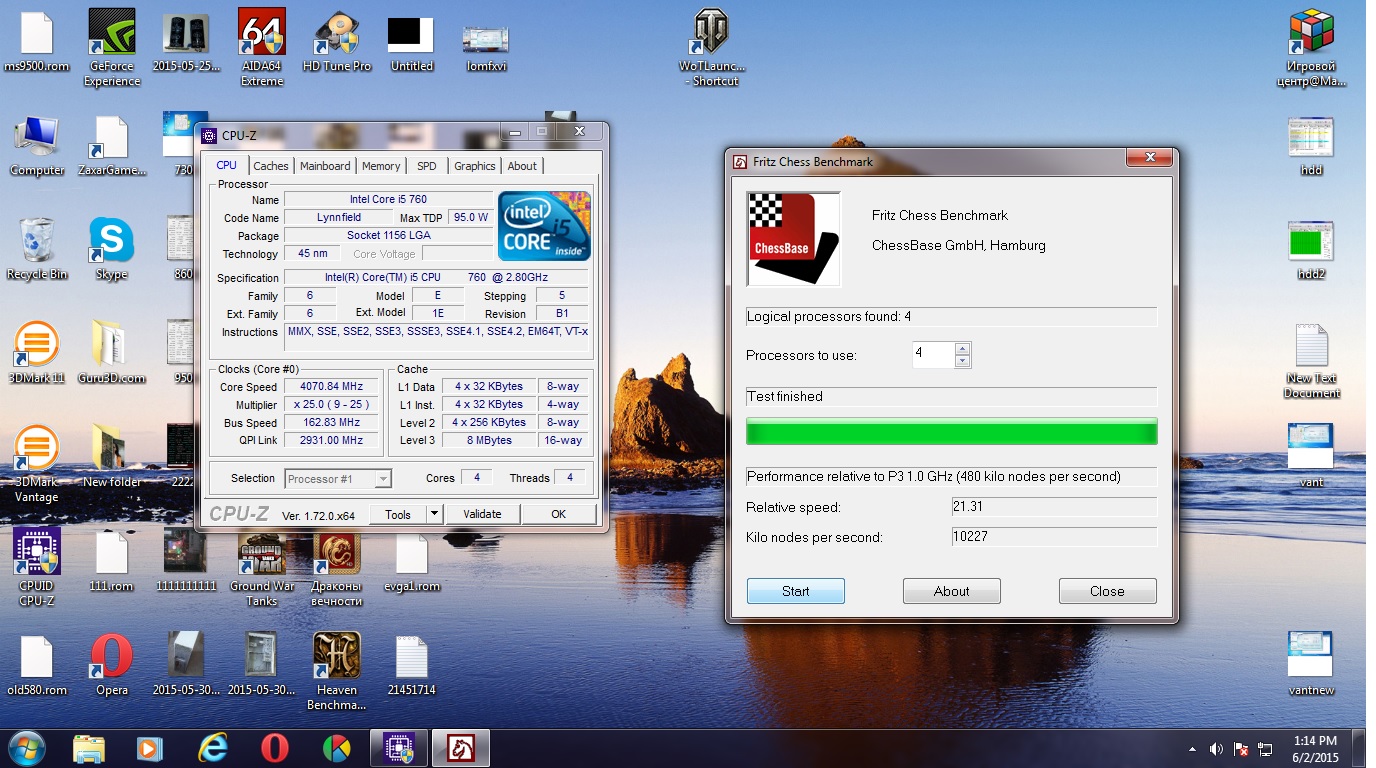The image size is (1376, 768).
Task: Select the Guru3D.com folder icon
Action: (x=112, y=353)
